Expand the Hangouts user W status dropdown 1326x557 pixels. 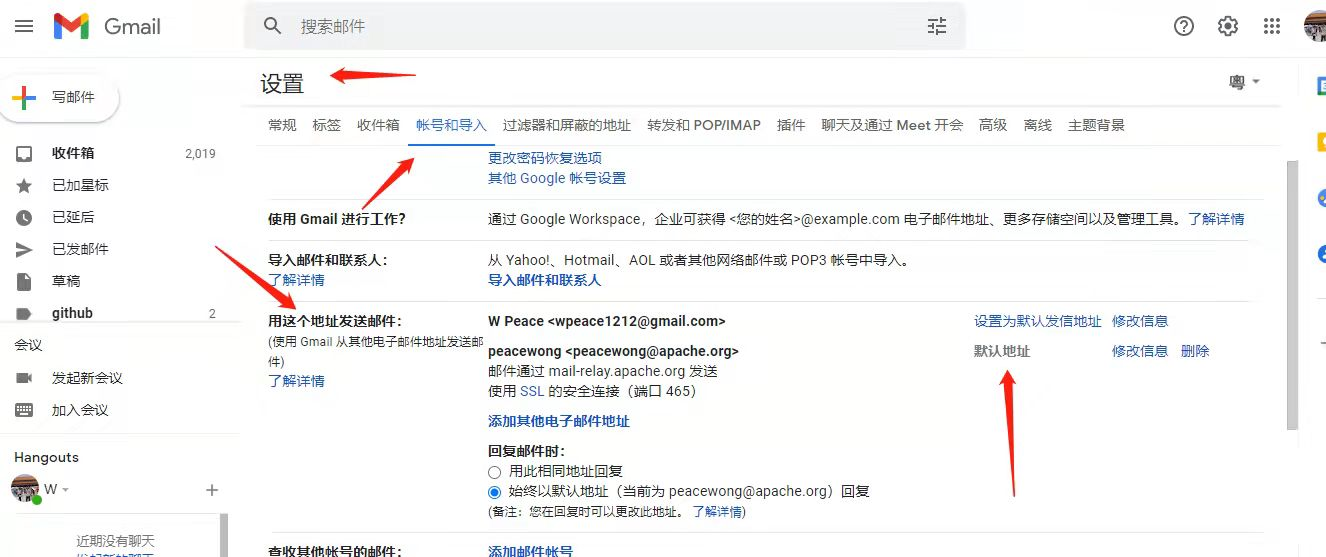[65, 490]
